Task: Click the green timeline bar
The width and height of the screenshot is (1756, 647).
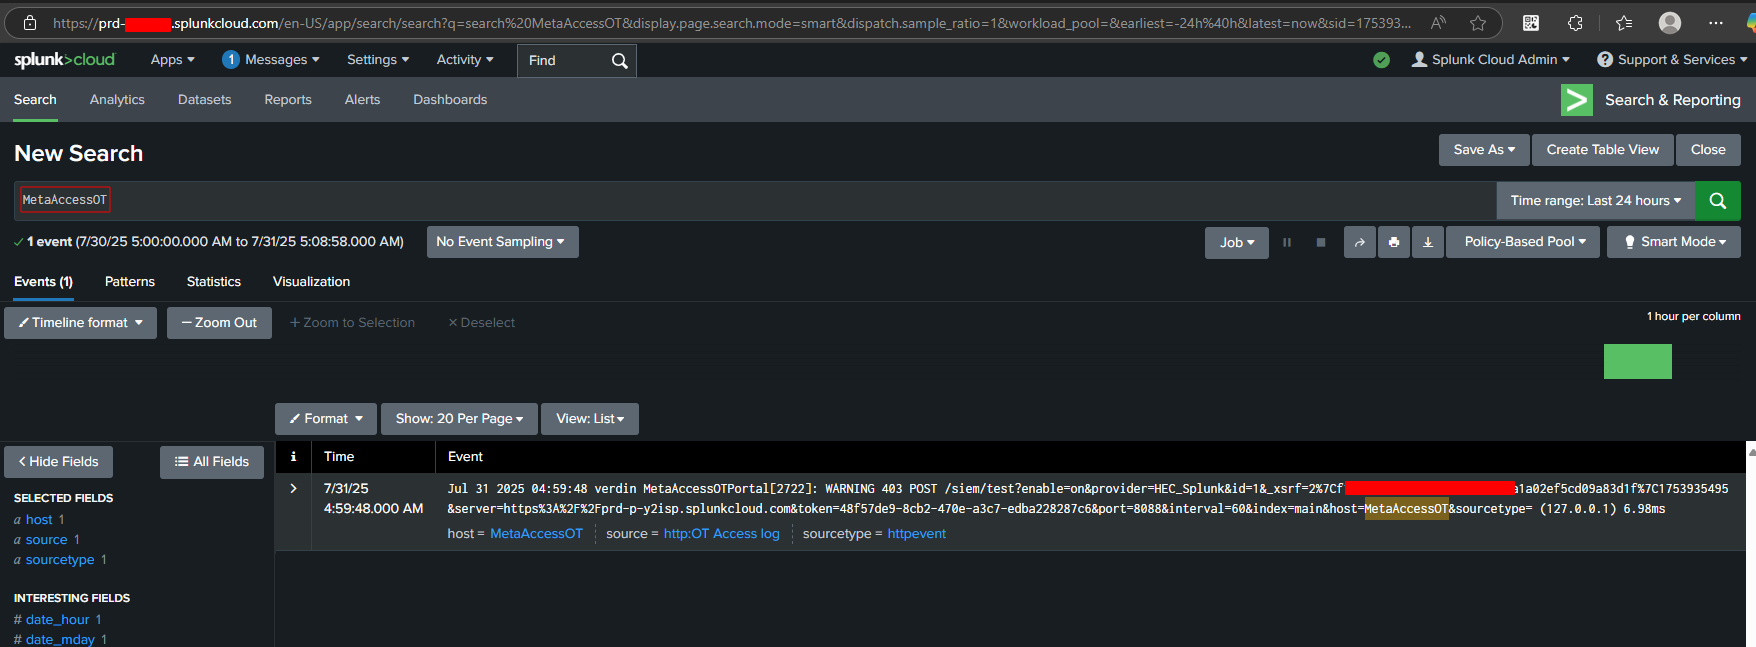Action: click(x=1638, y=361)
